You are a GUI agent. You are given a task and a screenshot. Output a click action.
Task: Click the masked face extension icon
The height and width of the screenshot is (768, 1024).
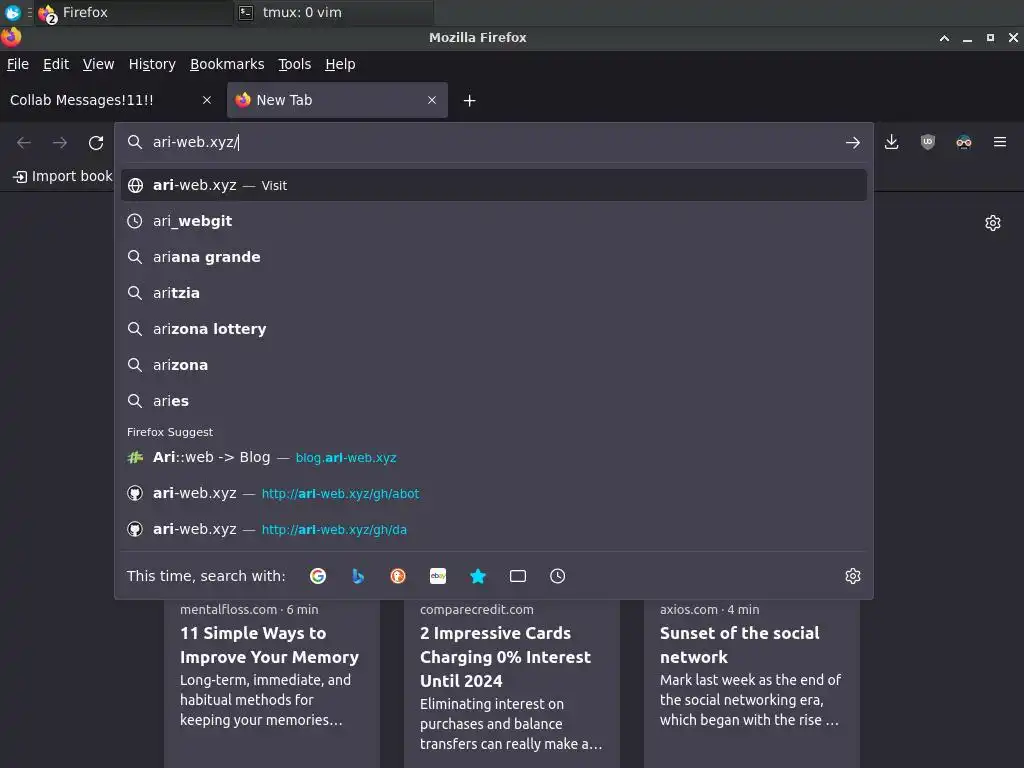click(x=964, y=142)
